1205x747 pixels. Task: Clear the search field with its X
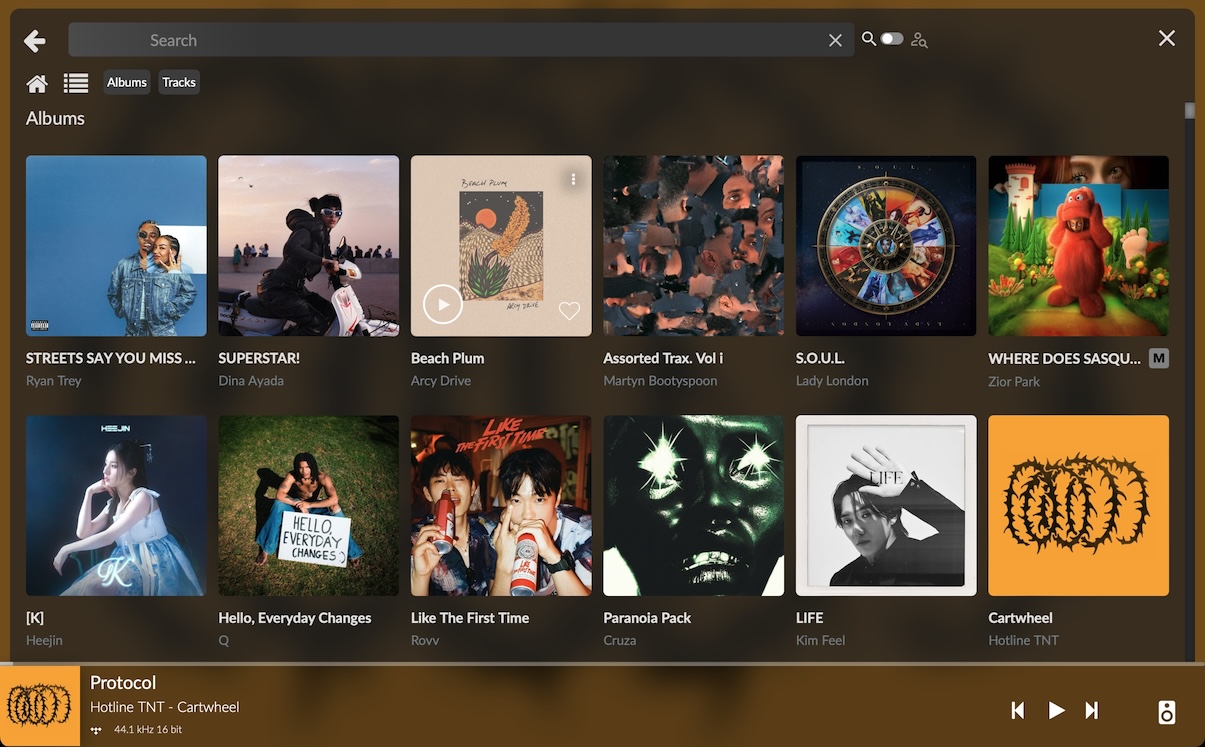pyautogui.click(x=835, y=40)
